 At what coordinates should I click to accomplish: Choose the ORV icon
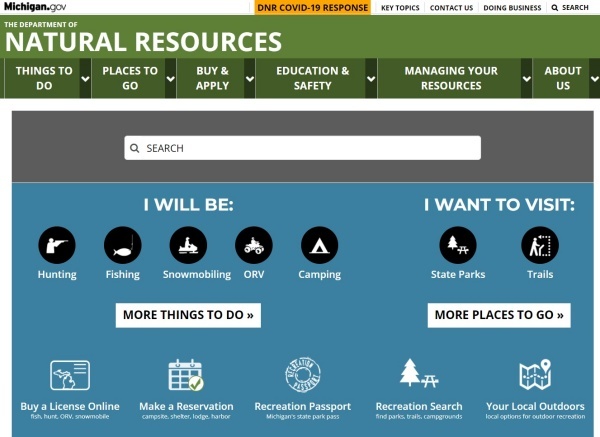pos(253,245)
